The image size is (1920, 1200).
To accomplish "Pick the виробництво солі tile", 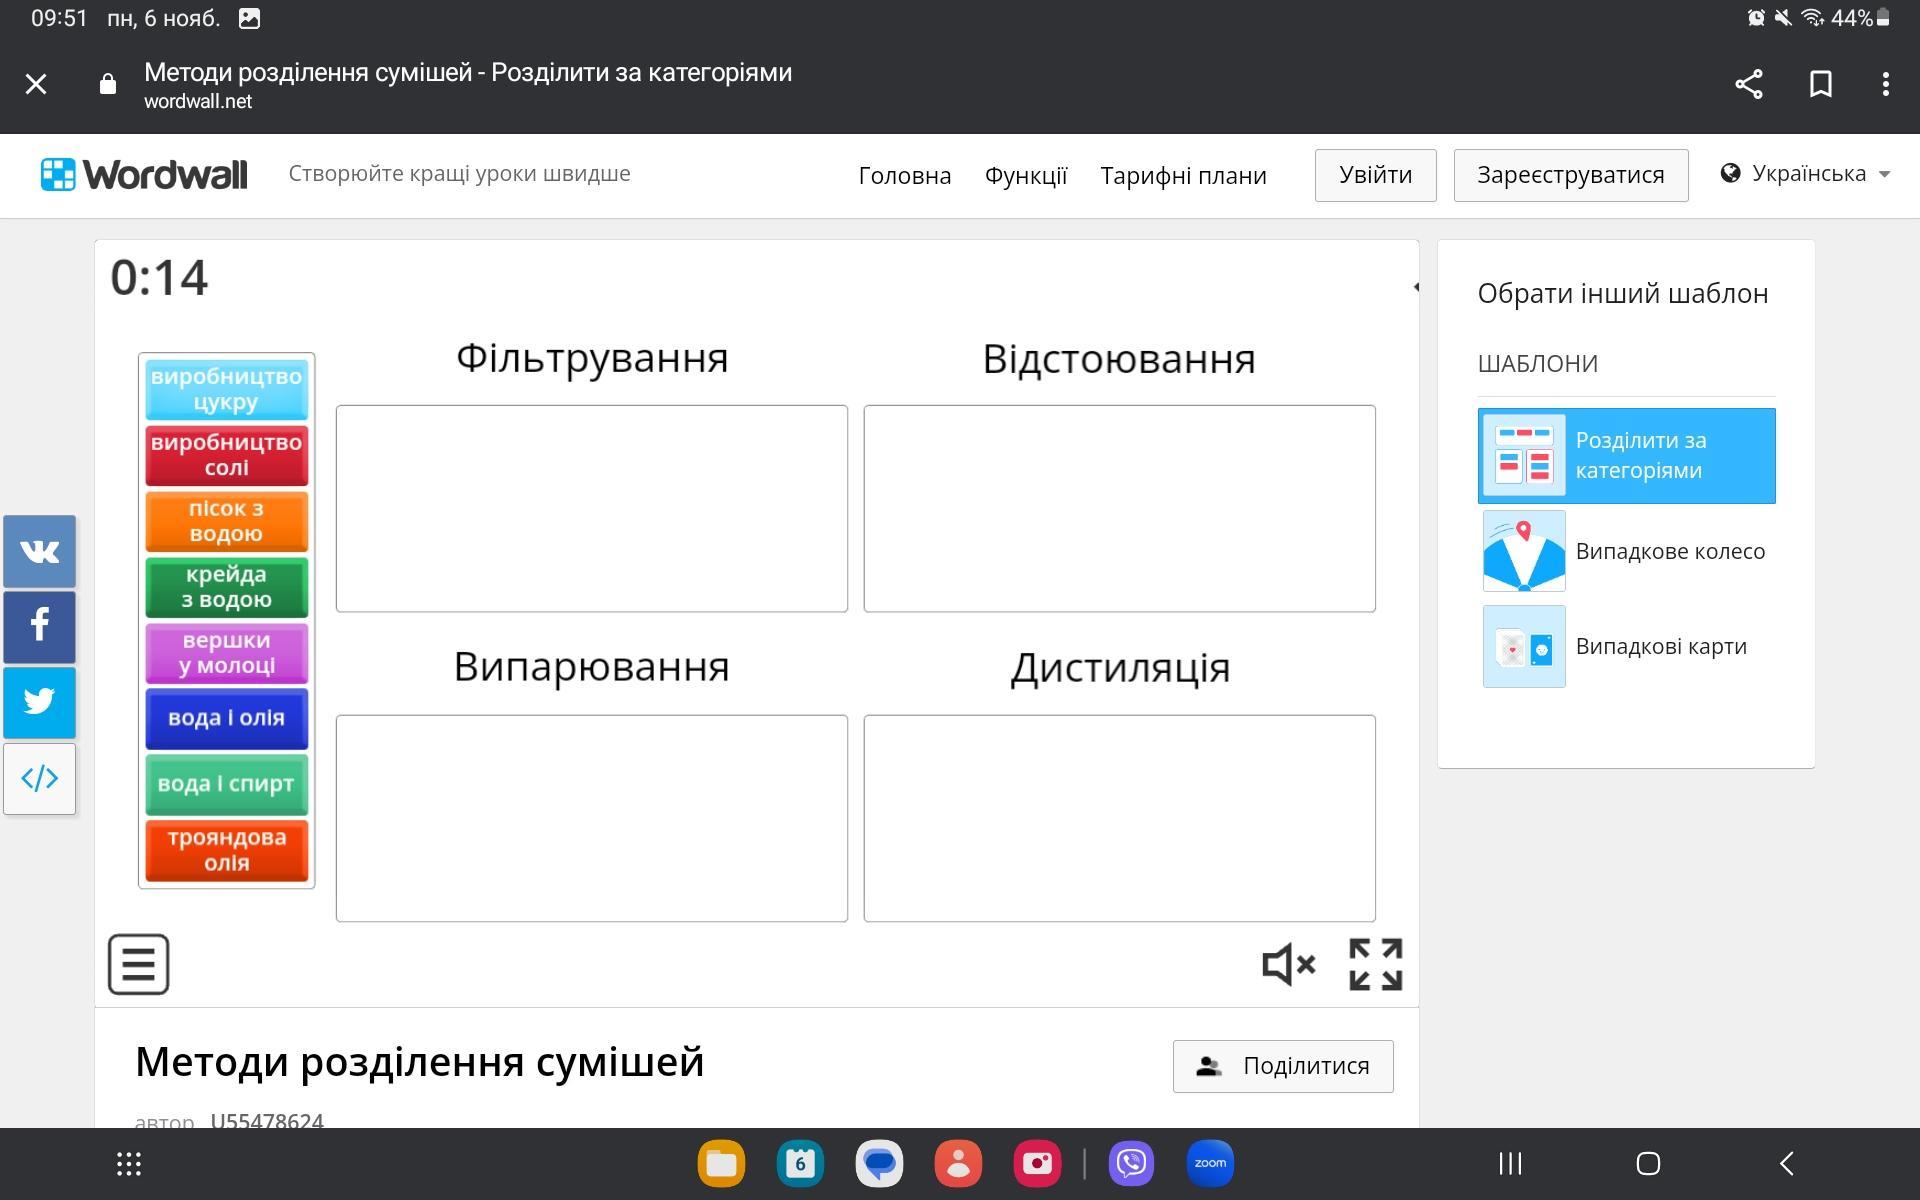I will pyautogui.click(x=227, y=456).
